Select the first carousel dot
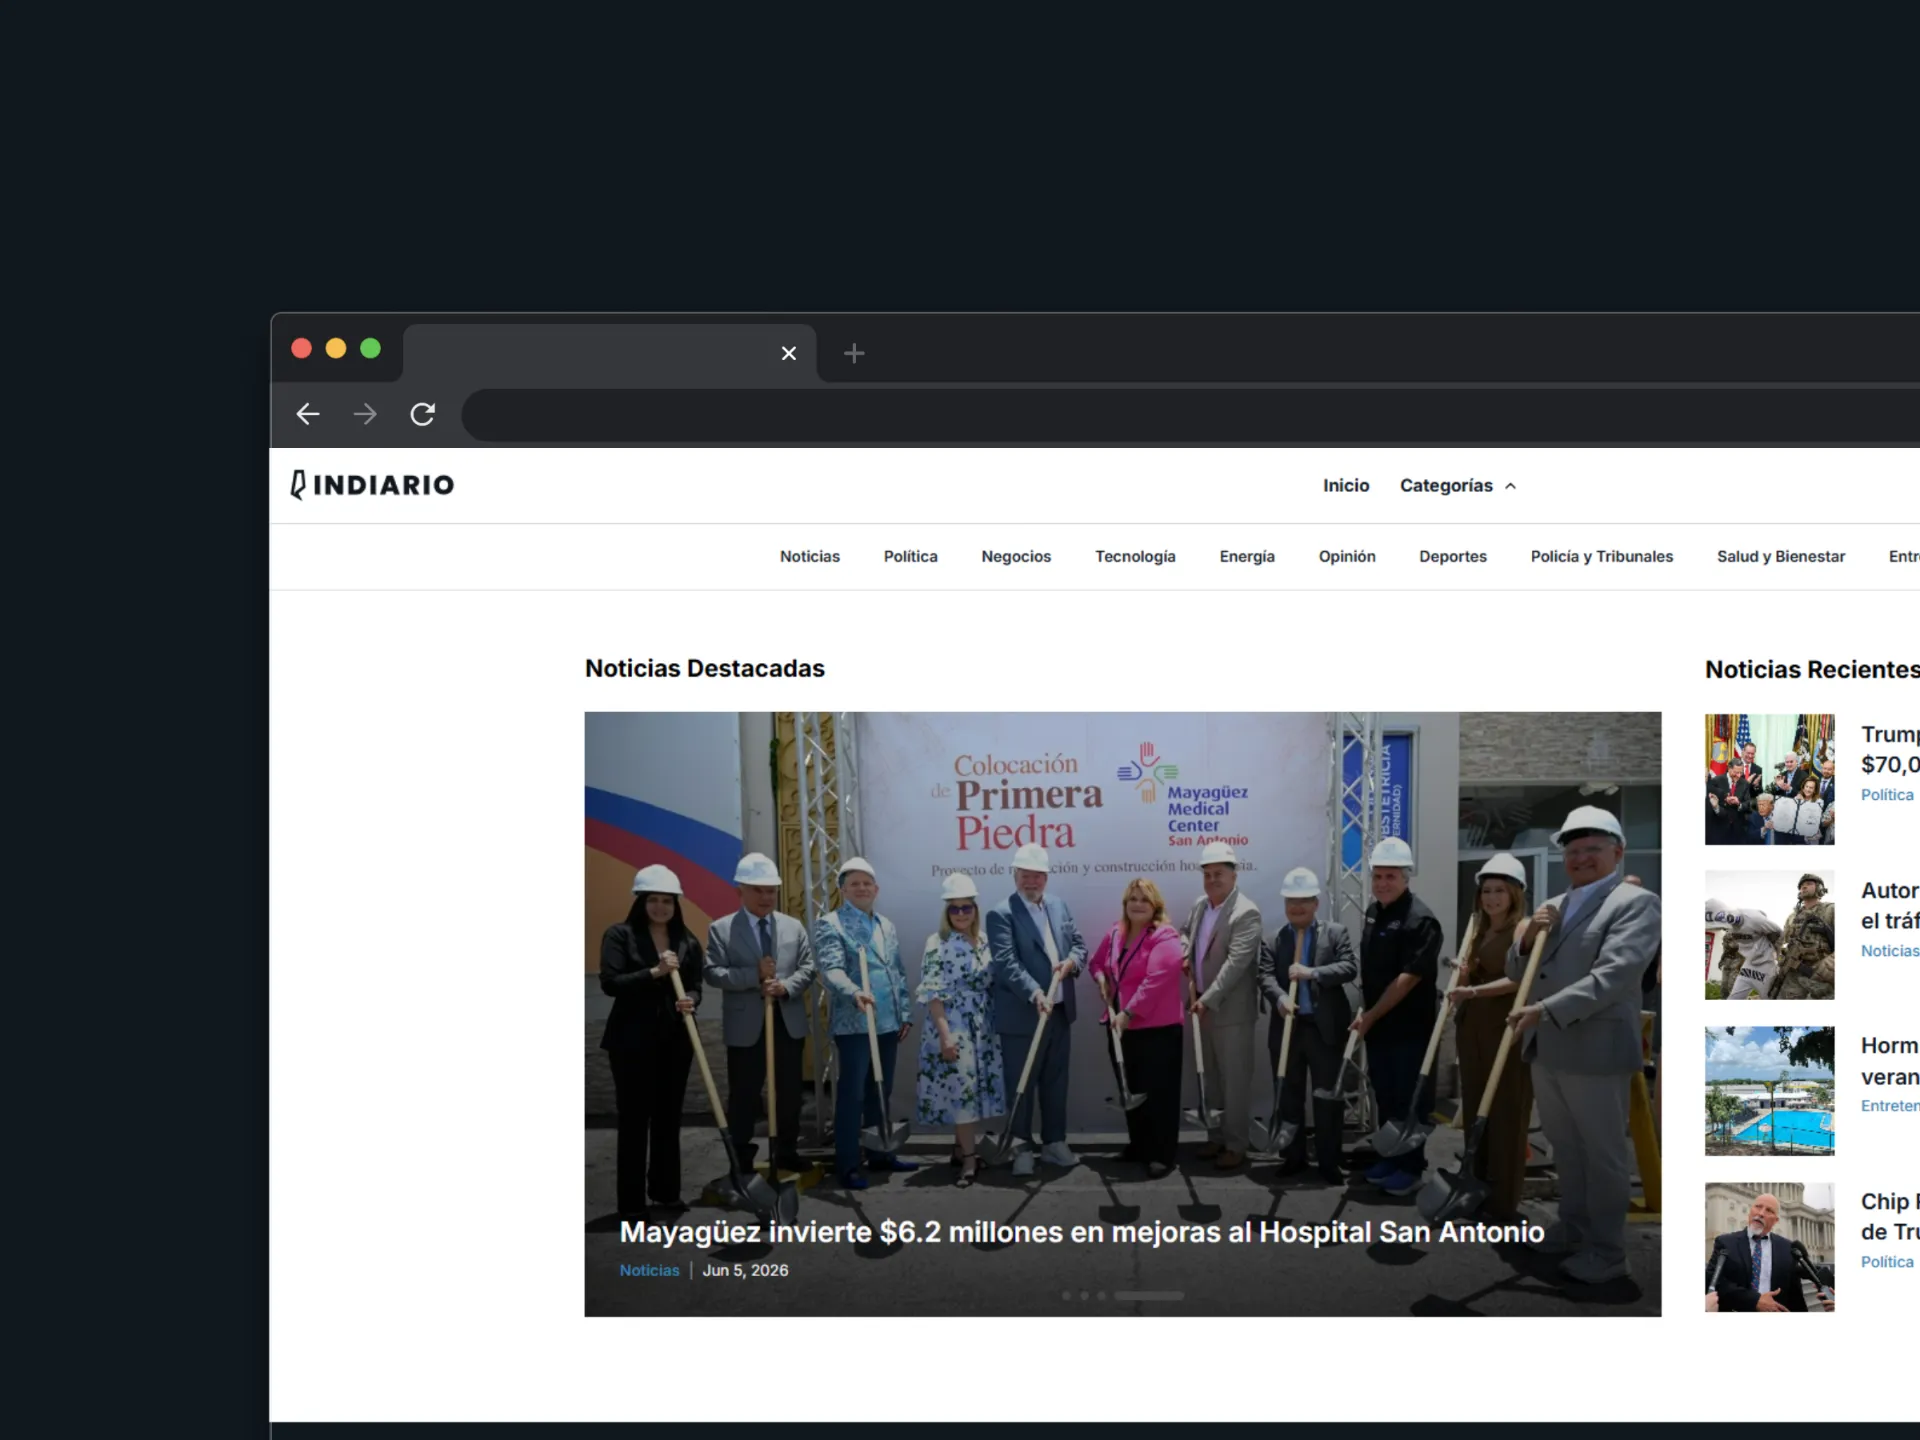This screenshot has width=1920, height=1440. click(x=1066, y=1295)
